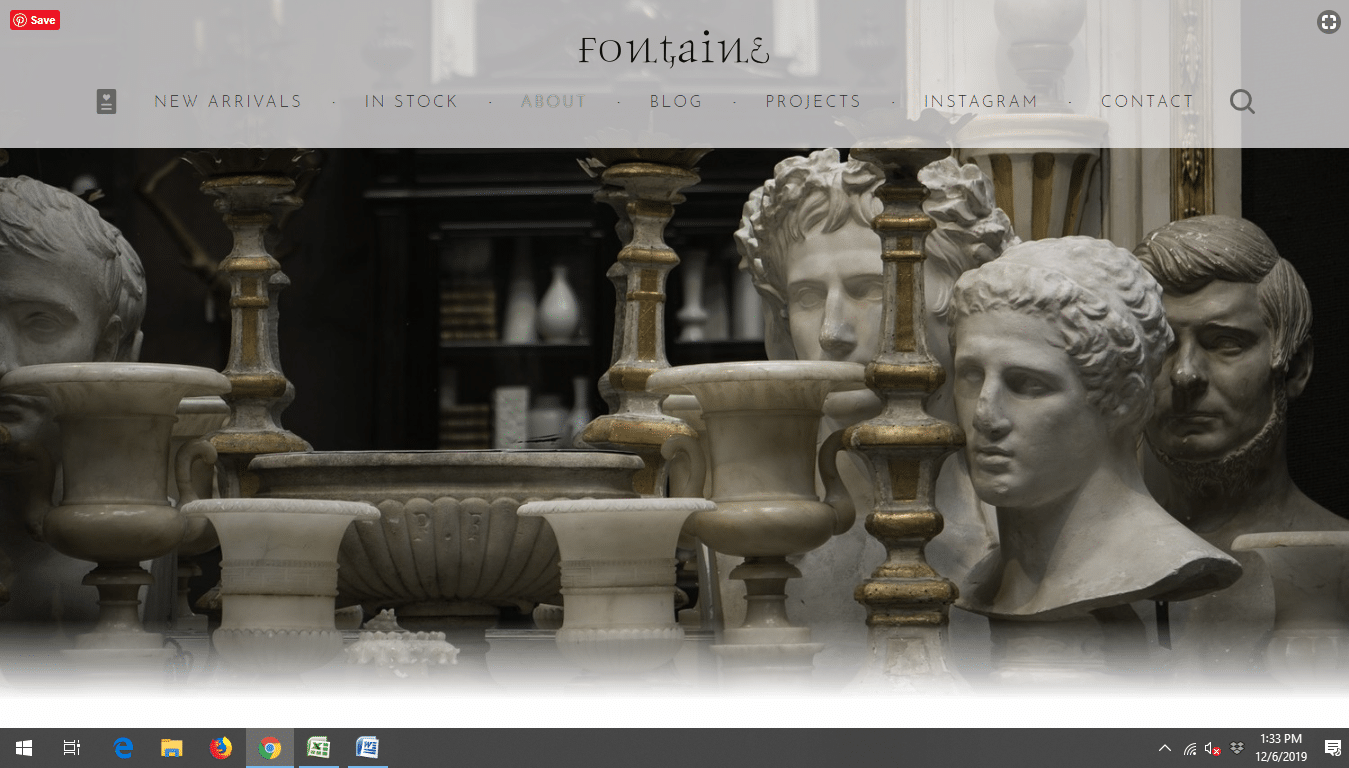This screenshot has width=1349, height=768.
Task: Switch to Excel on the taskbar
Action: pyautogui.click(x=319, y=748)
